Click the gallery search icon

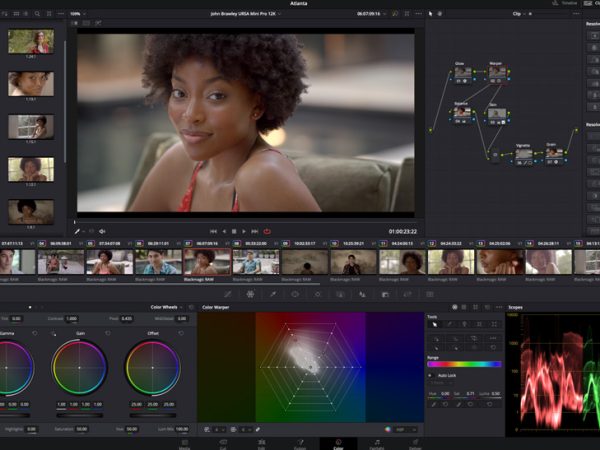click(37, 14)
